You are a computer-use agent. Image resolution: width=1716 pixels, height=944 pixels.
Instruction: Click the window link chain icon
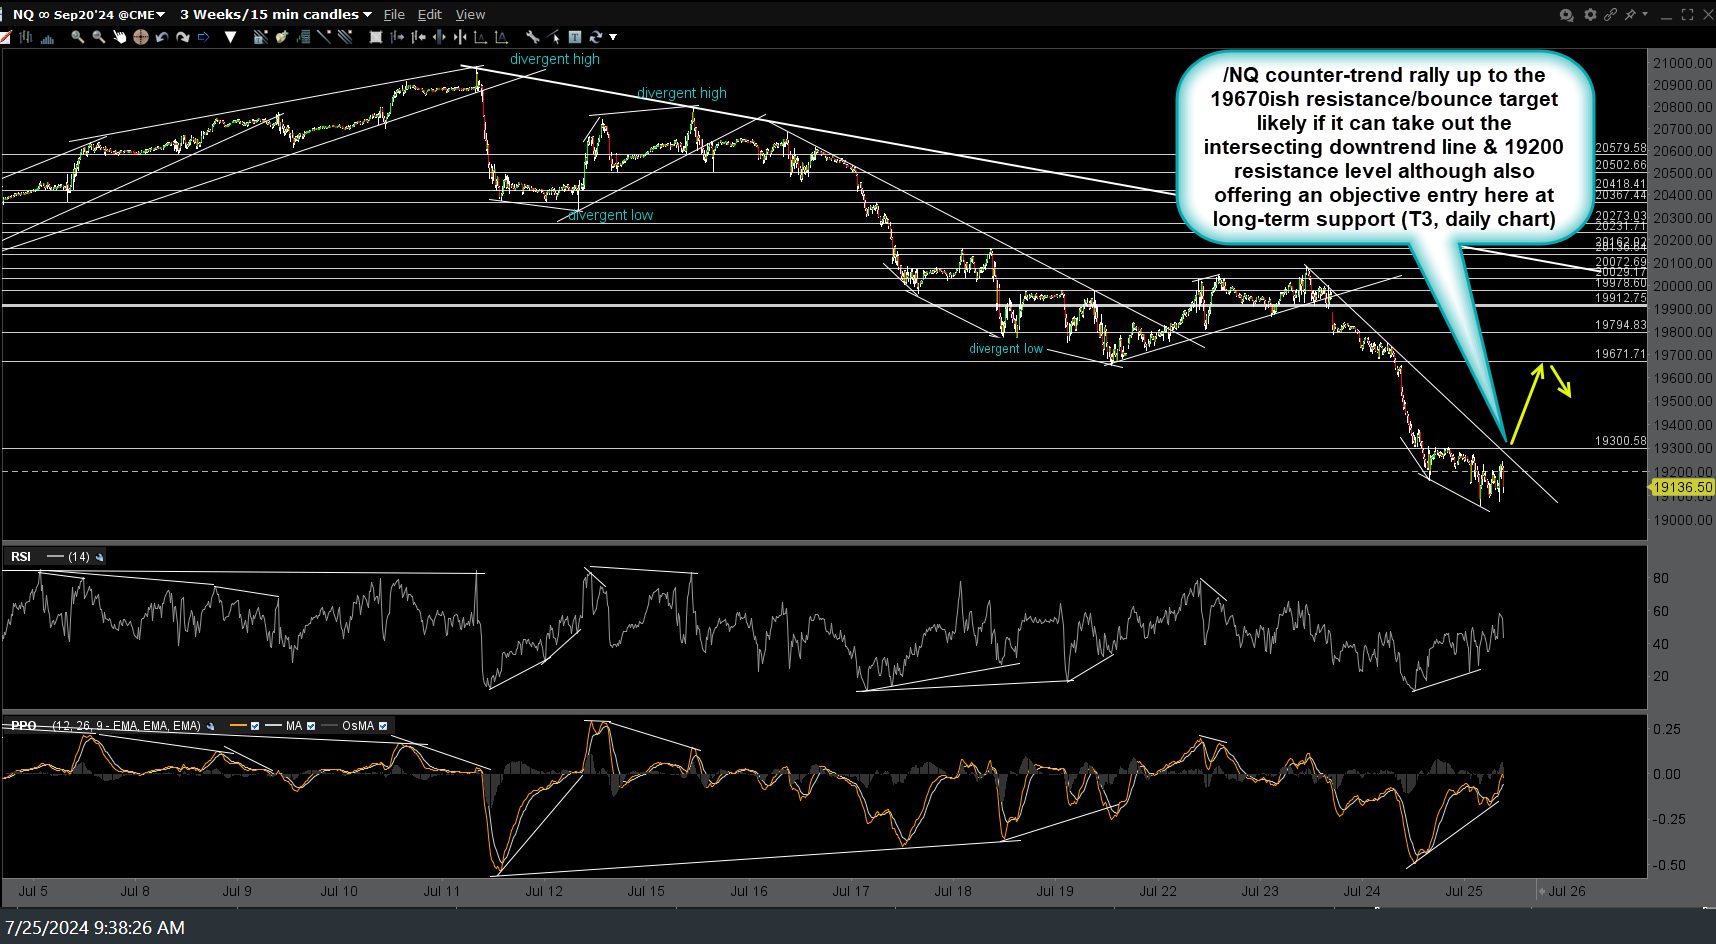(1611, 14)
